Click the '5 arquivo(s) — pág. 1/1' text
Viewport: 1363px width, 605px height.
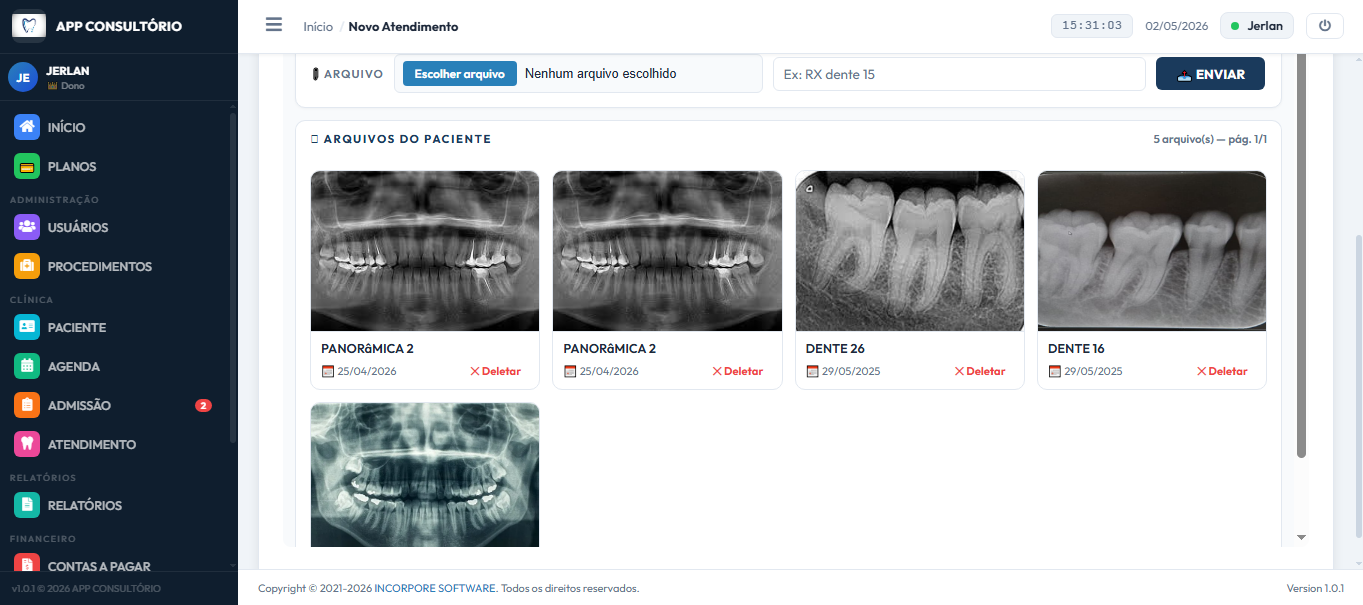click(x=1210, y=139)
